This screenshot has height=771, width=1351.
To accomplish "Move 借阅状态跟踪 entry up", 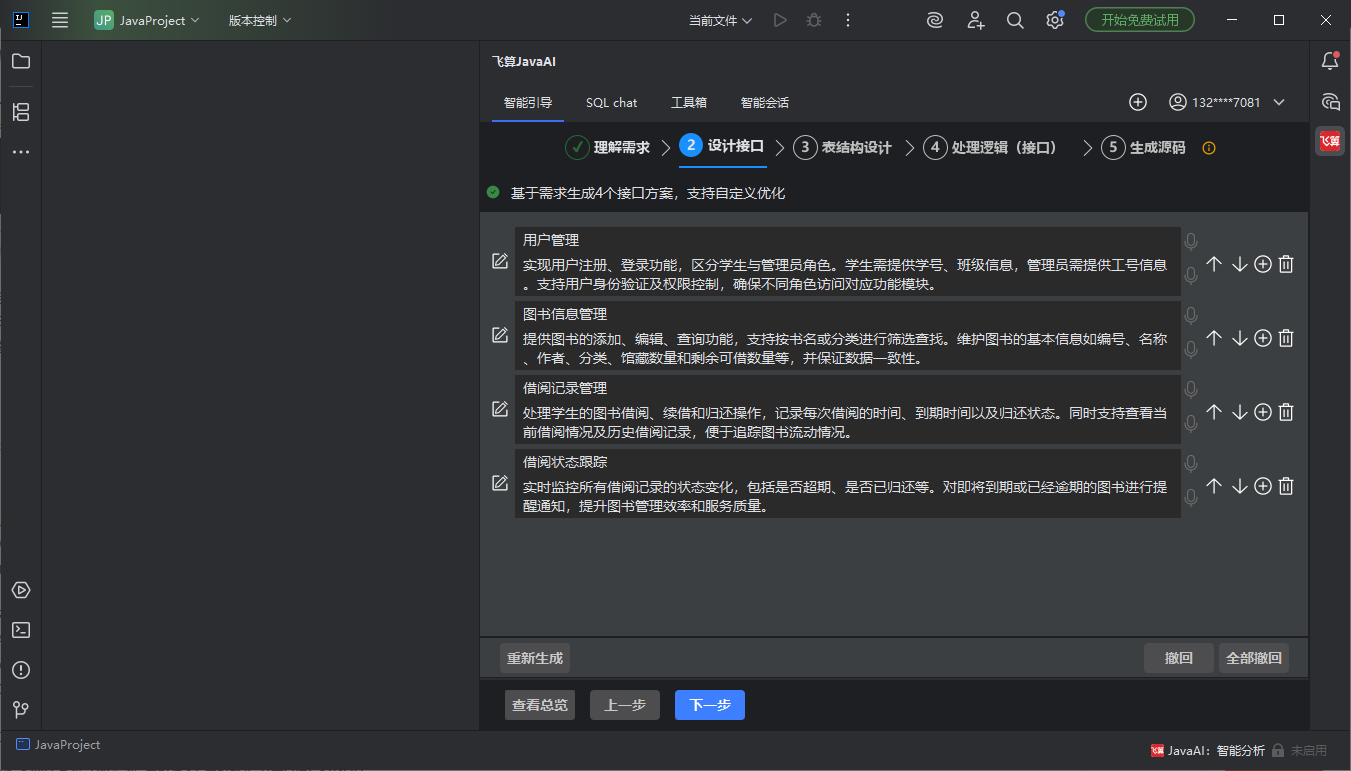I will point(1214,486).
